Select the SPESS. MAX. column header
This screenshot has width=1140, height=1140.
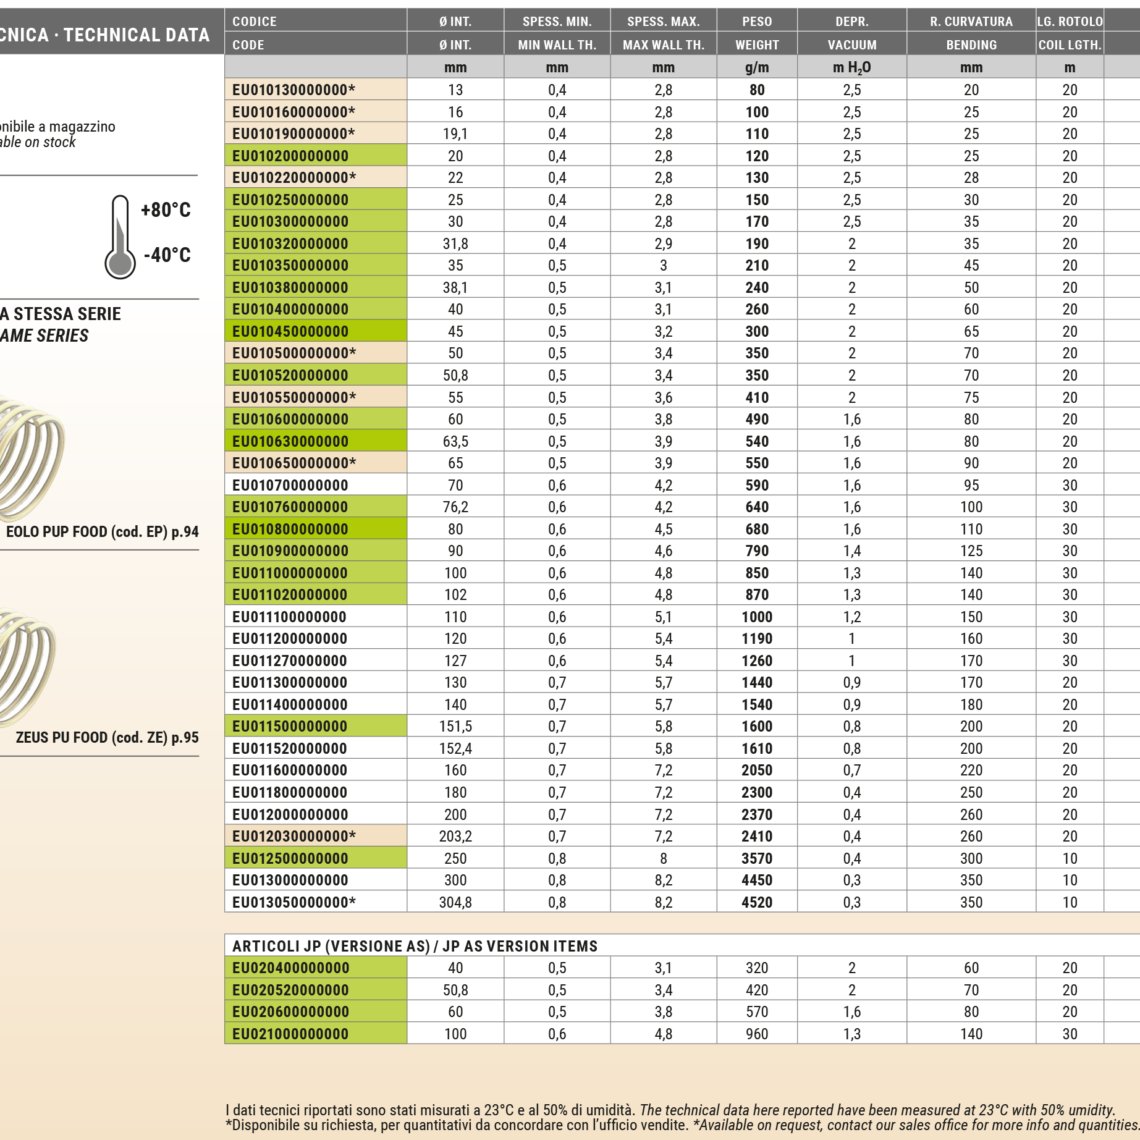coord(662,21)
